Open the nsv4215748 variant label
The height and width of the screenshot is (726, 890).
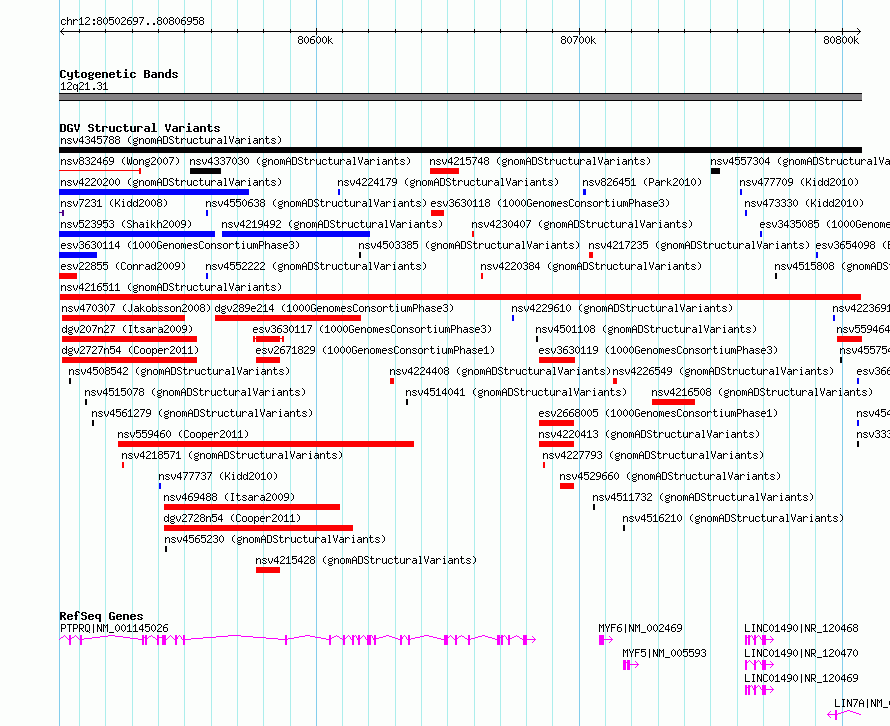pyautogui.click(x=540, y=161)
